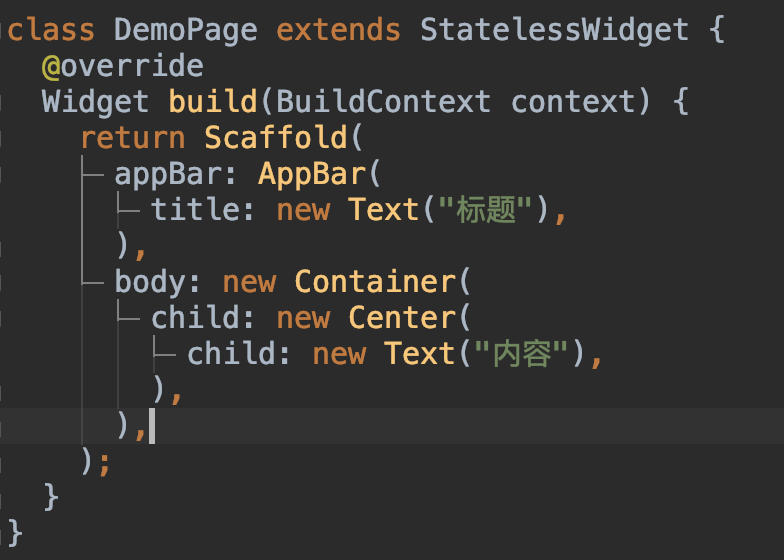The width and height of the screenshot is (784, 560).
Task: Click the final closing brace of class
Action: pos(15,533)
